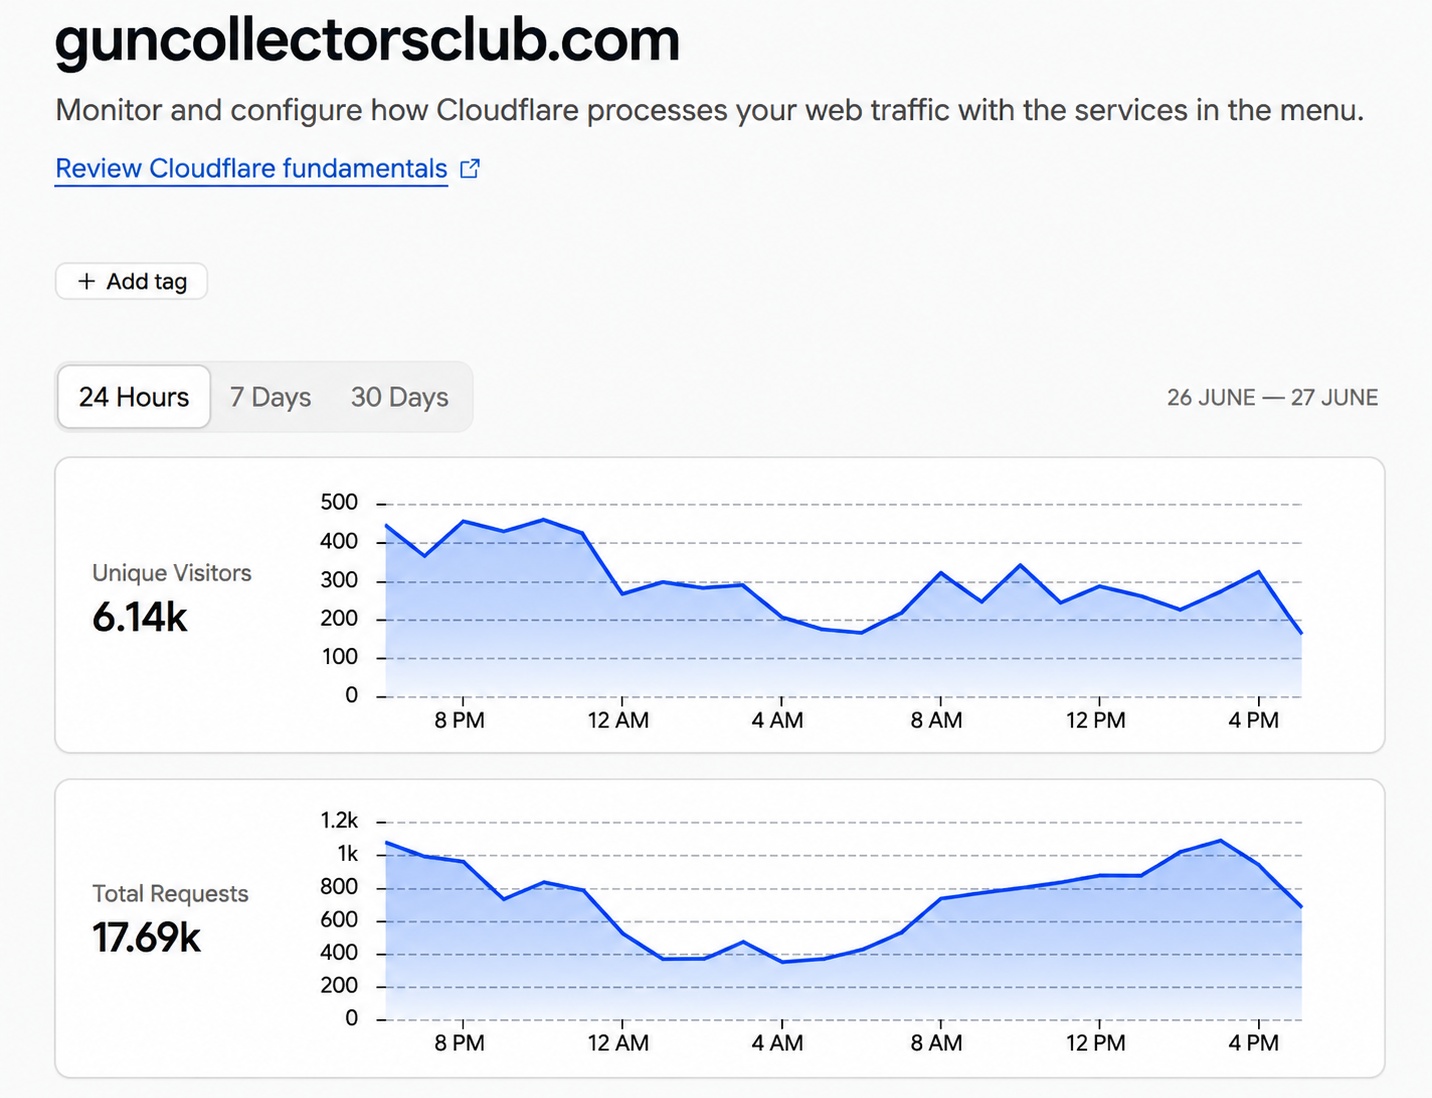Select the 24 Hours tab
This screenshot has width=1432, height=1098.
click(x=134, y=397)
